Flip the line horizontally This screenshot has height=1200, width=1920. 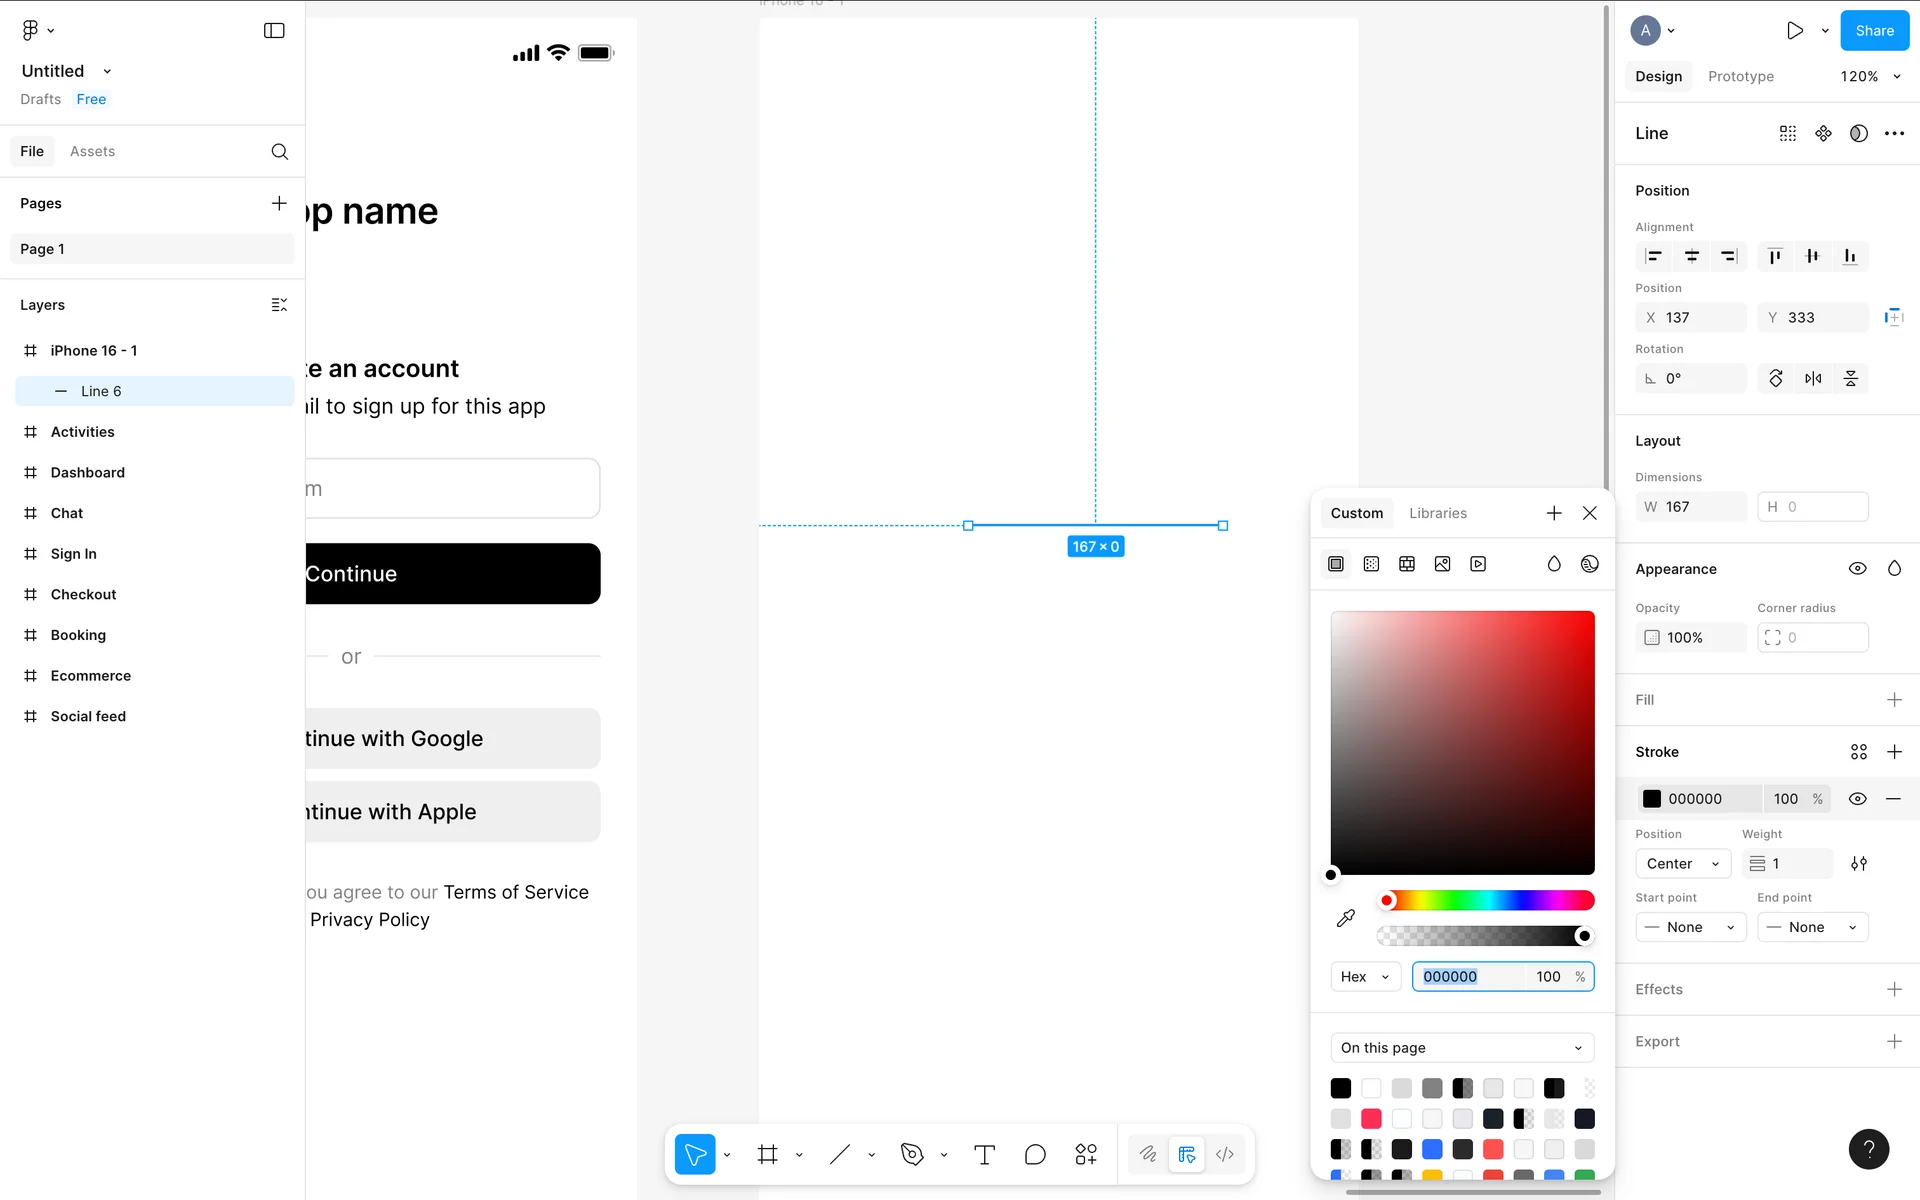coord(1813,379)
